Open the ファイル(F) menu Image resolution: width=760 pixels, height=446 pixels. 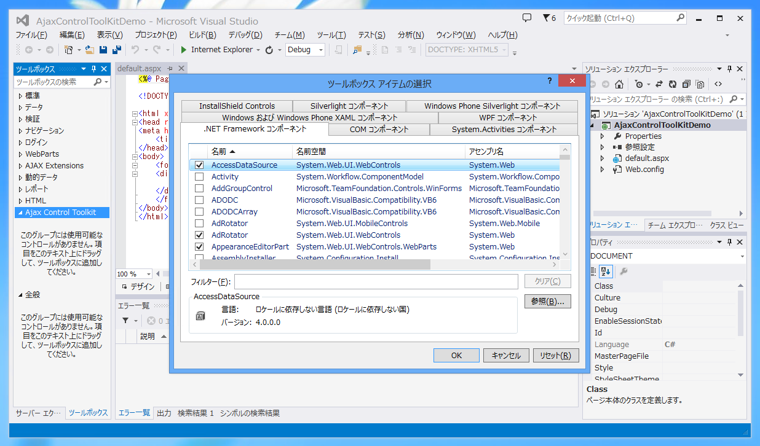point(32,35)
